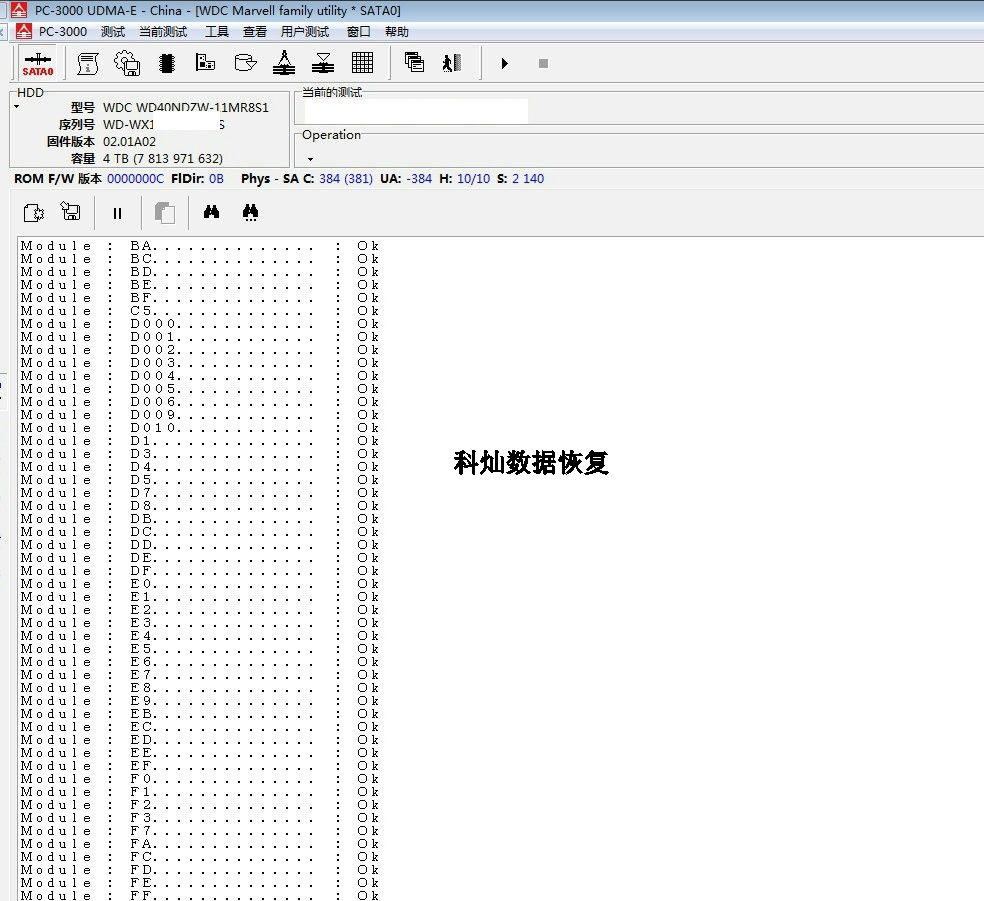
Task: Click the gray stop button
Action: click(x=543, y=63)
